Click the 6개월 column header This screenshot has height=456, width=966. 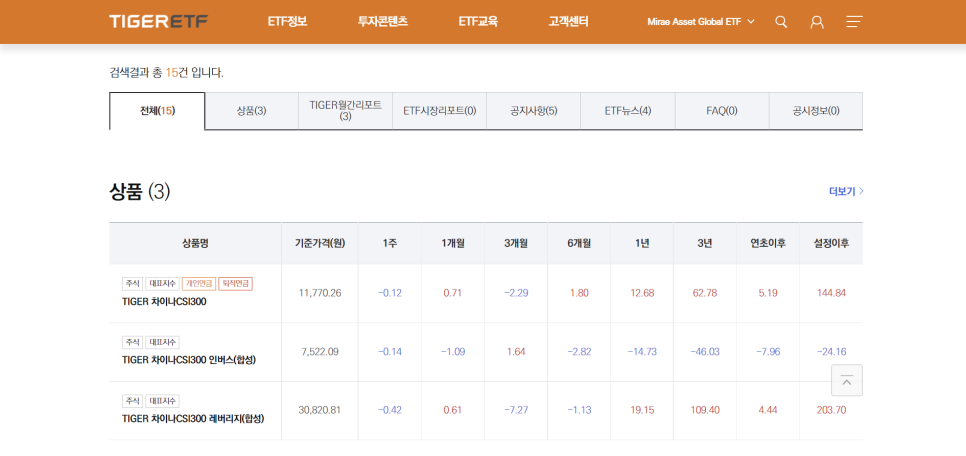pos(579,243)
